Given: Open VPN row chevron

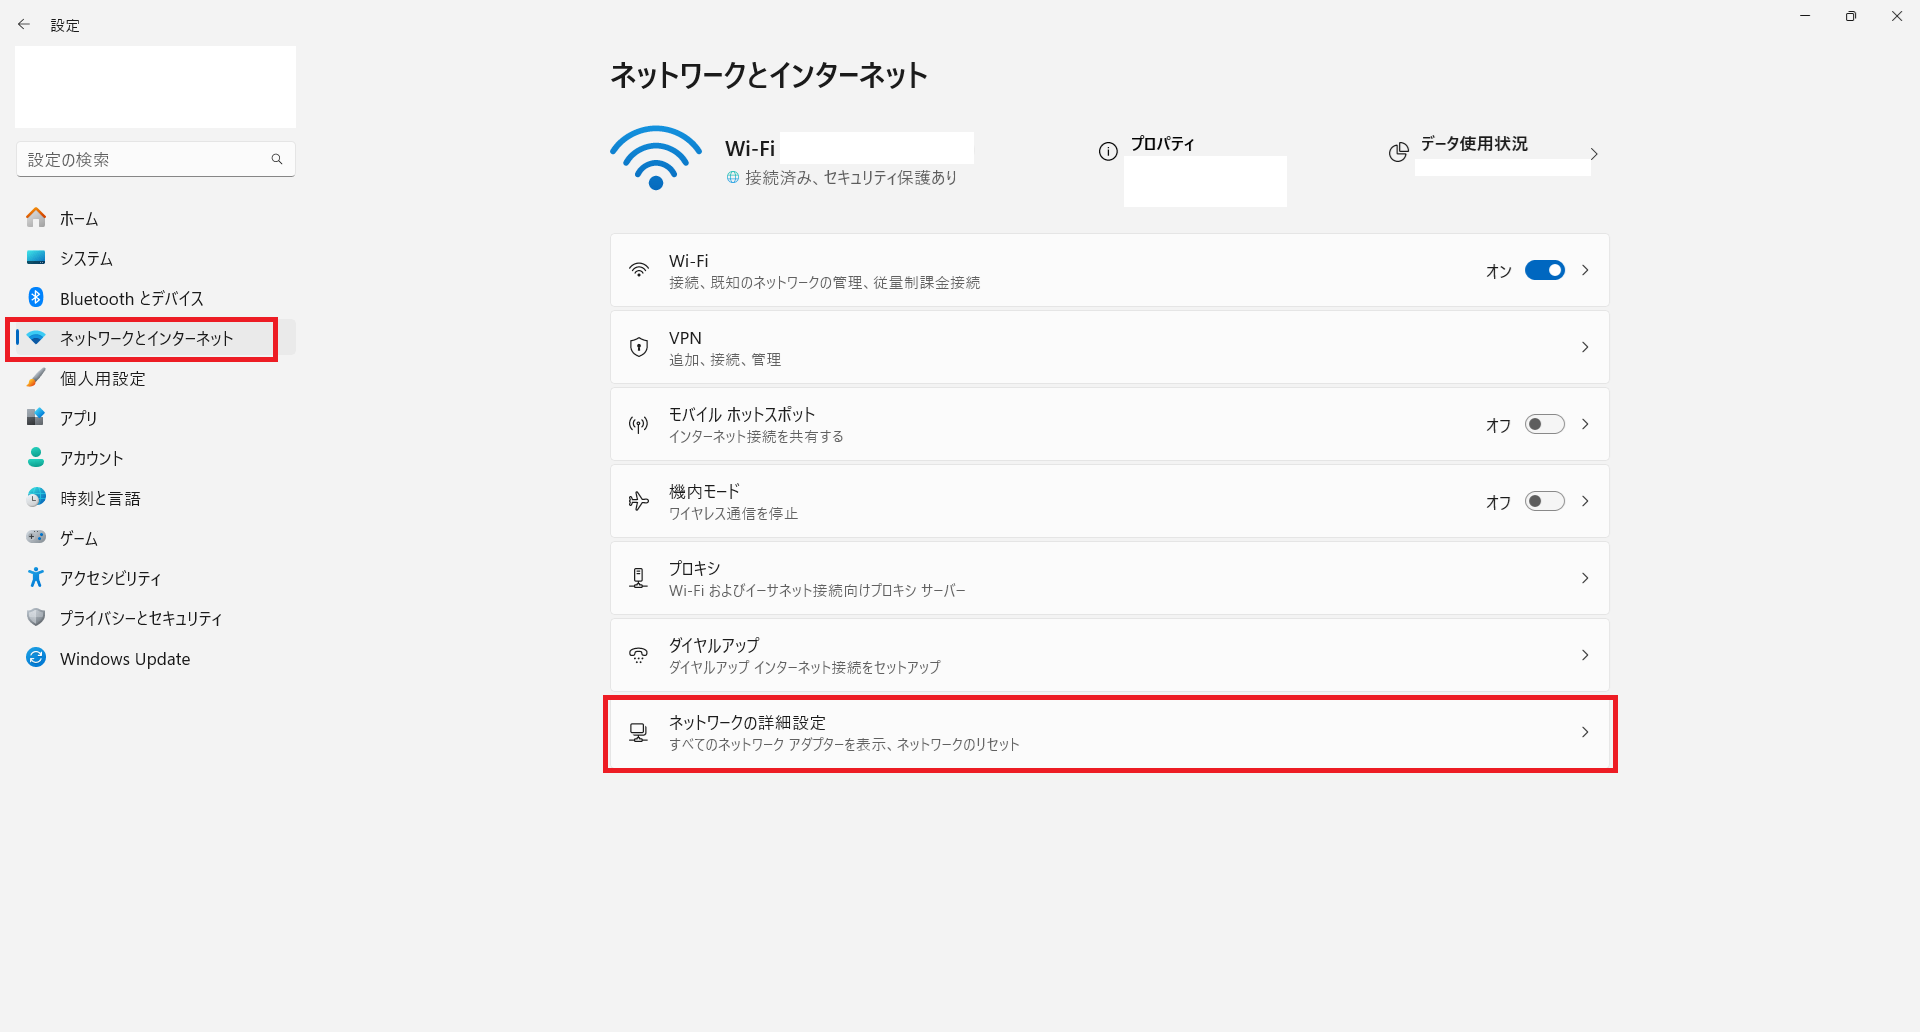Looking at the screenshot, I should coord(1585,347).
